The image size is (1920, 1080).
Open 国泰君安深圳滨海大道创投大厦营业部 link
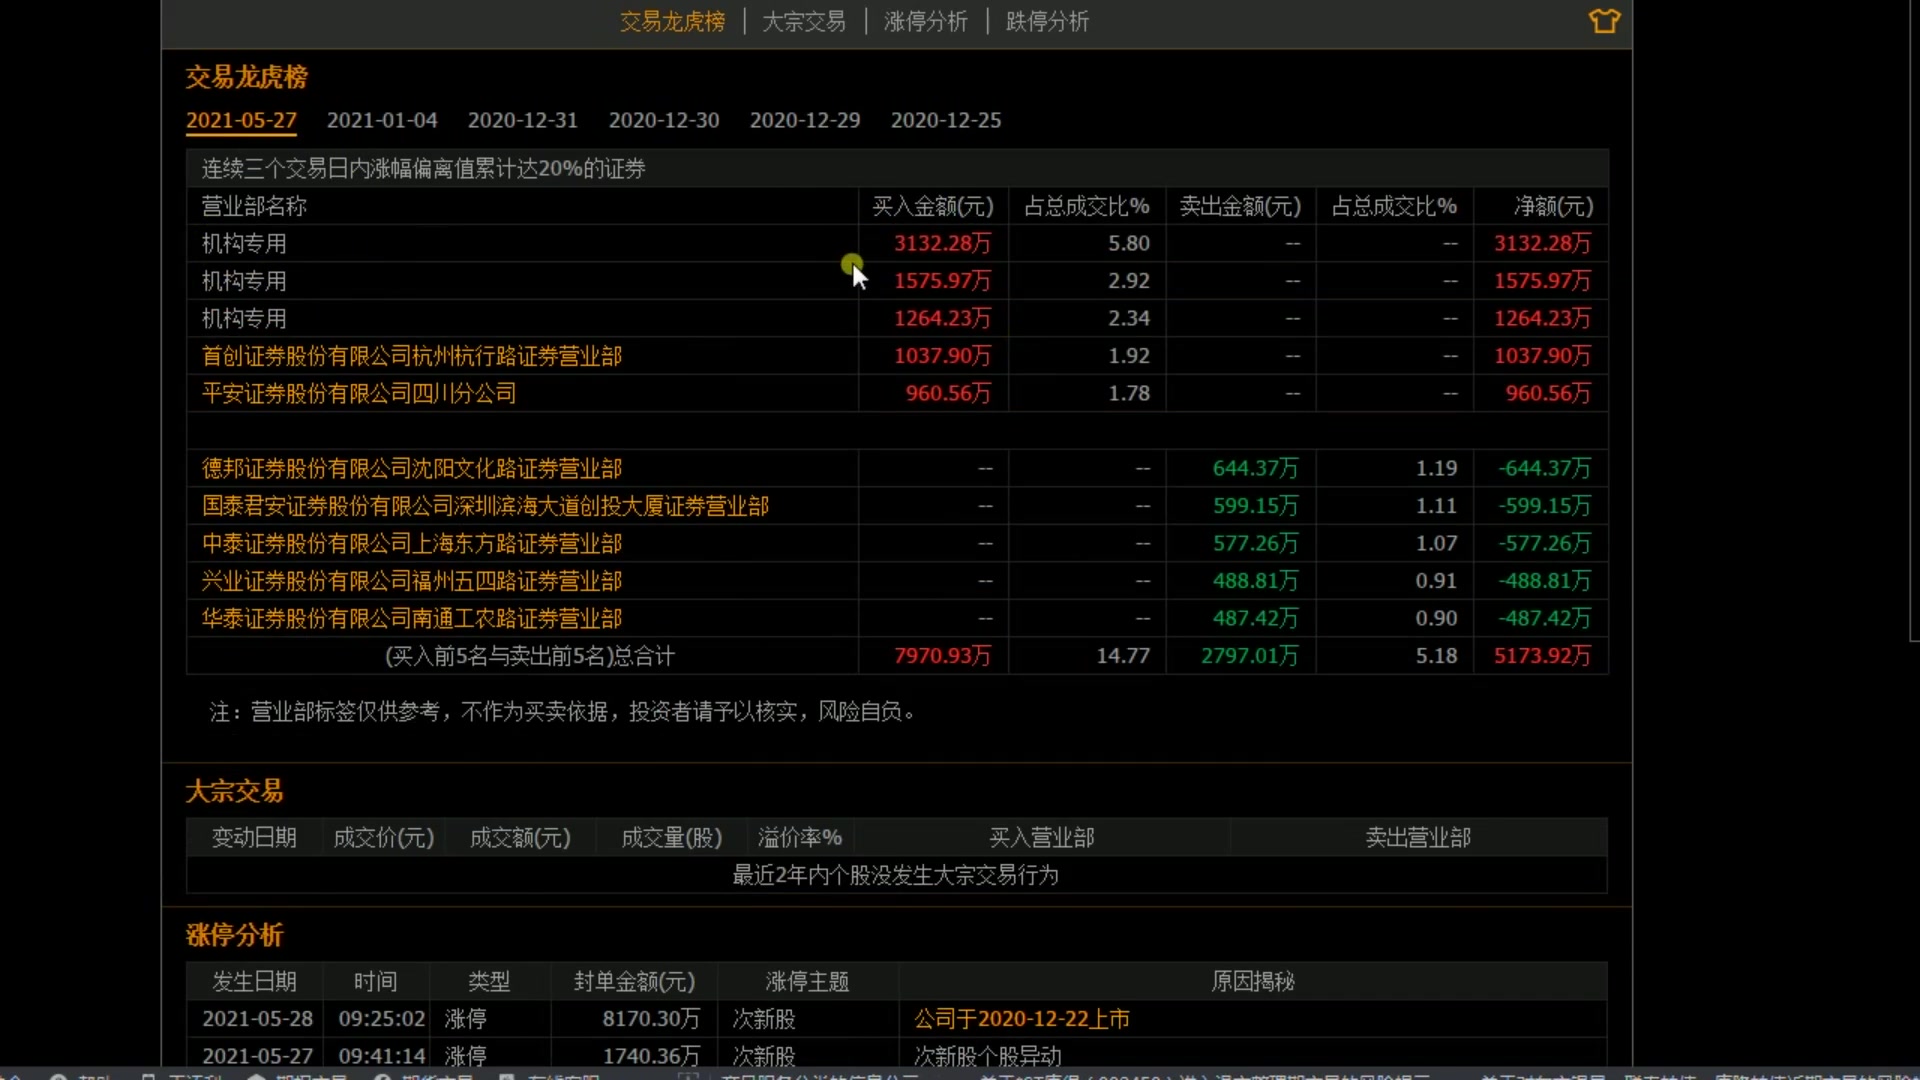pyautogui.click(x=485, y=506)
